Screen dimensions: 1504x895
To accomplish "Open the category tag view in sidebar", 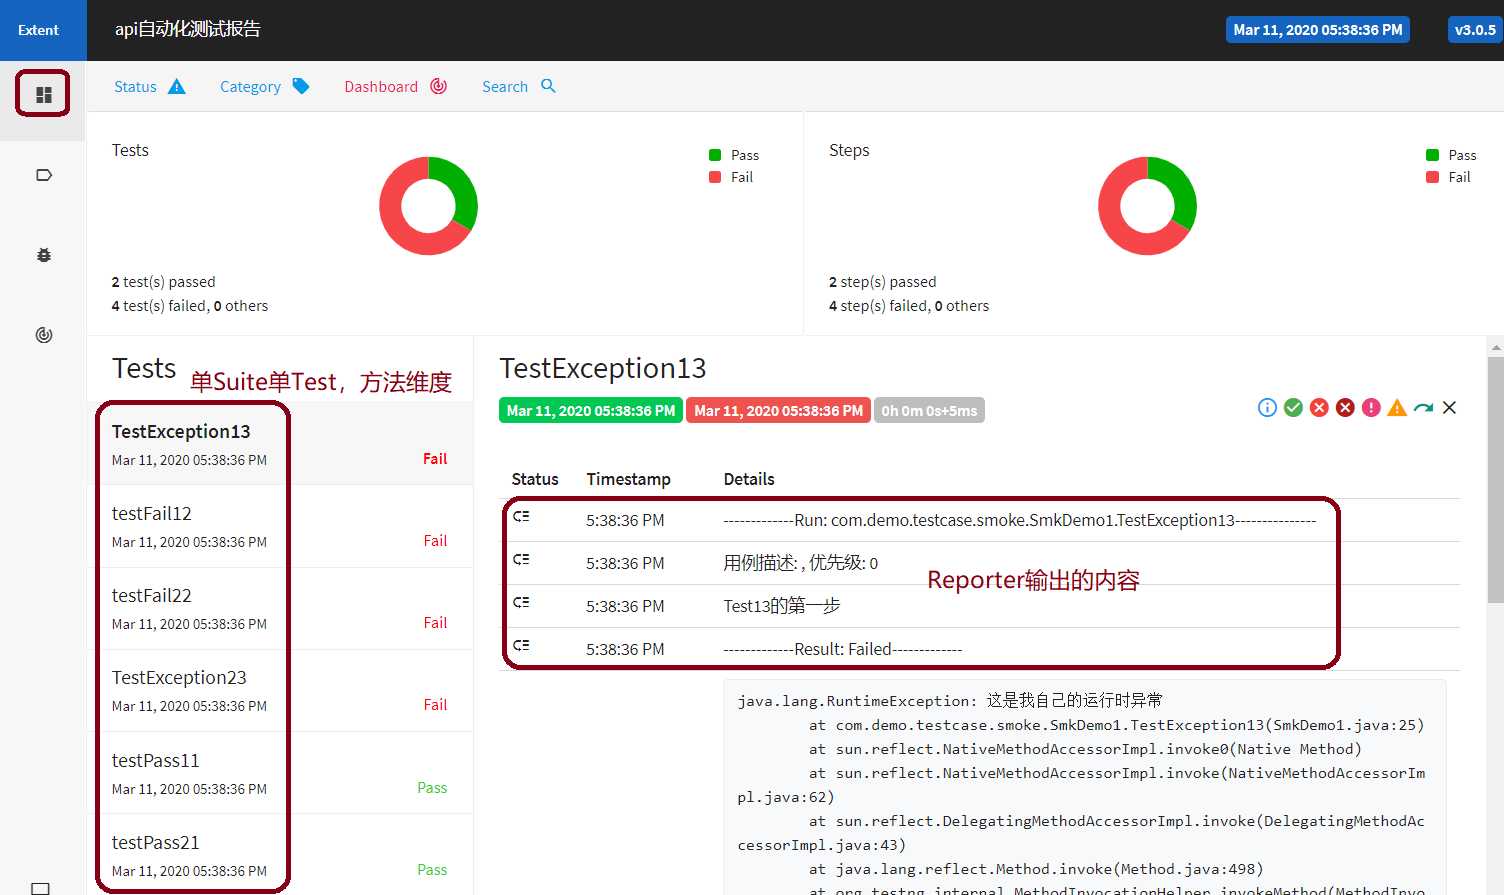I will pyautogui.click(x=43, y=175).
